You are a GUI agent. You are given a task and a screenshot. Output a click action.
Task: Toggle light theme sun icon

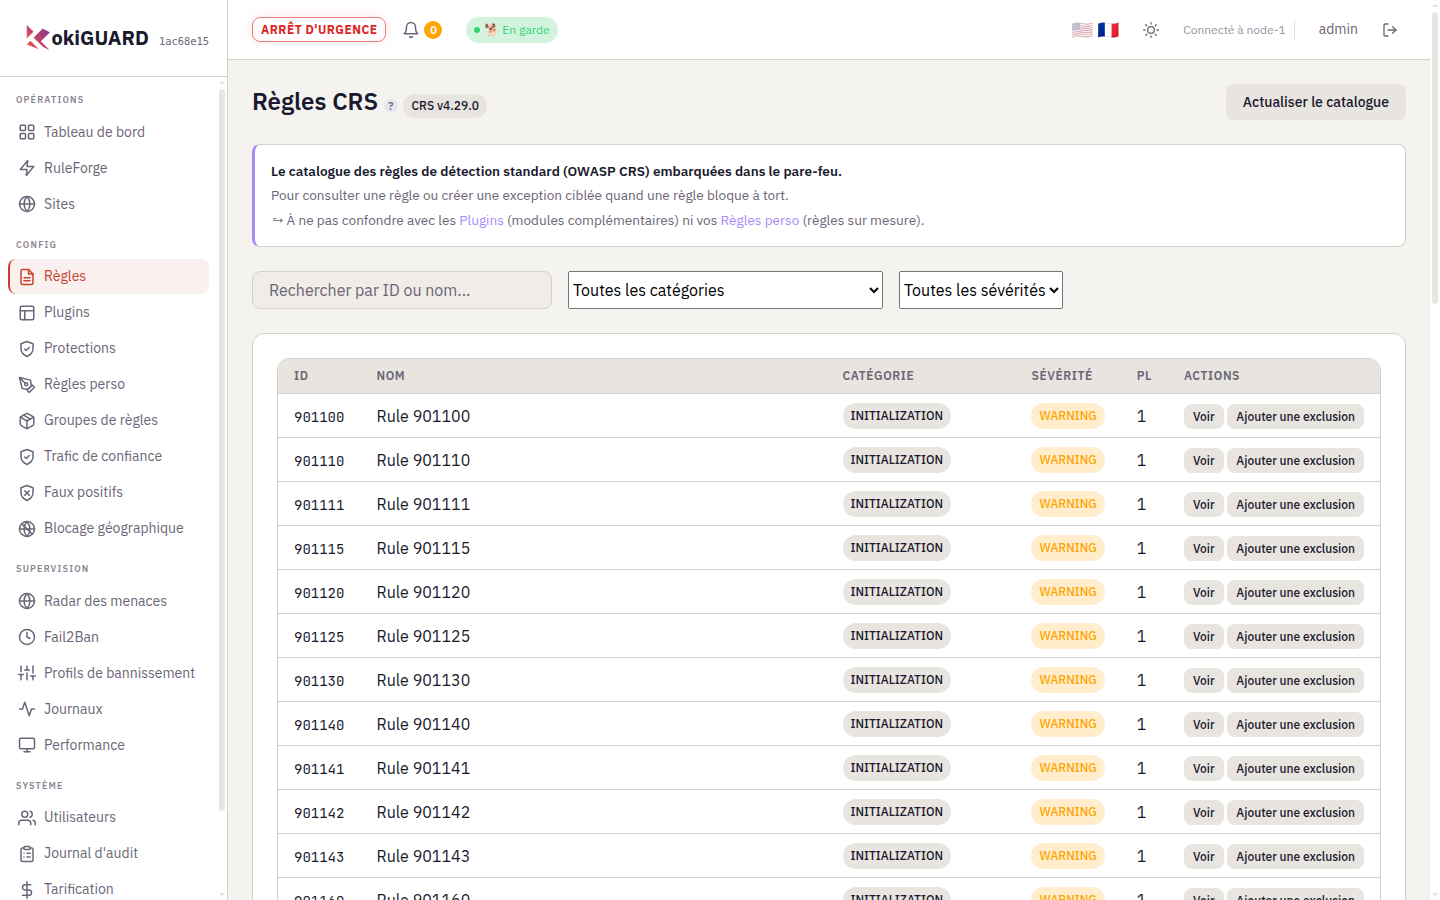tap(1151, 30)
